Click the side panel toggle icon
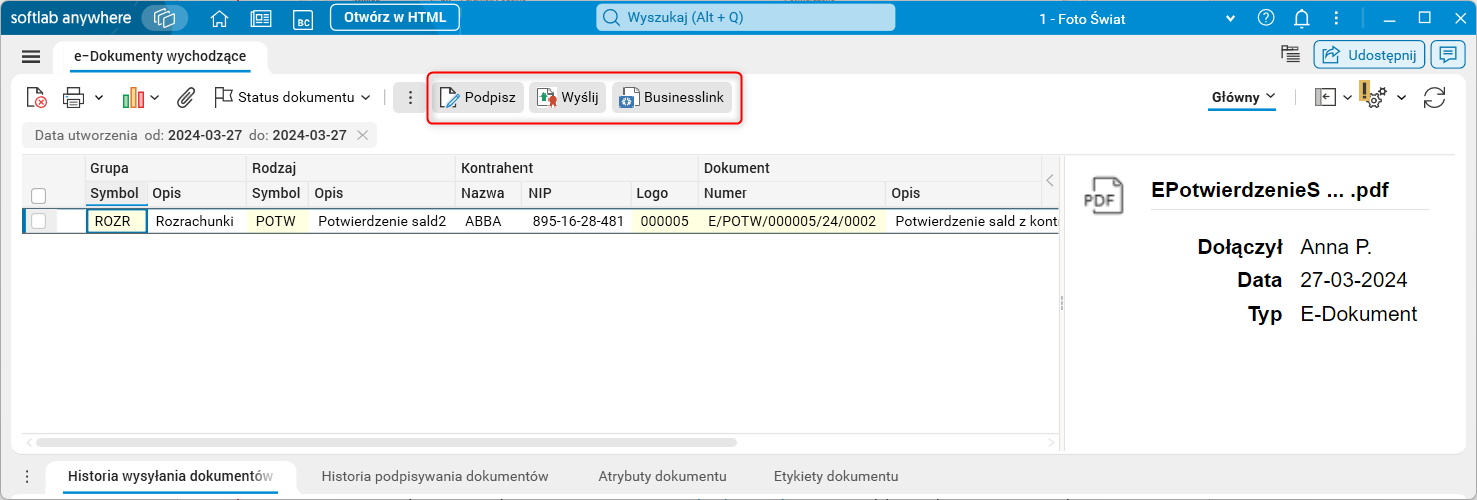Image resolution: width=1477 pixels, height=500 pixels. 1325,97
